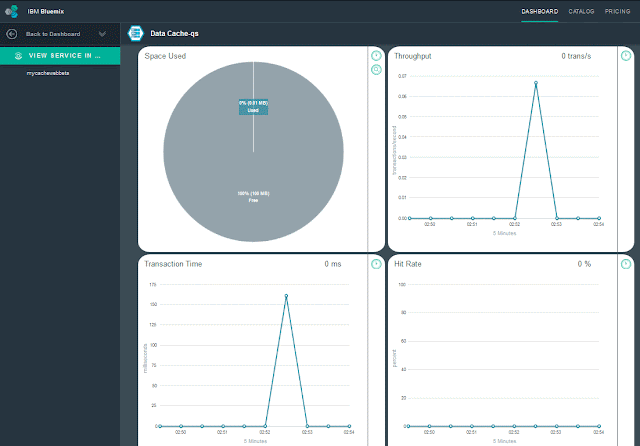Switch to the Dashboard tab

click(x=540, y=11)
